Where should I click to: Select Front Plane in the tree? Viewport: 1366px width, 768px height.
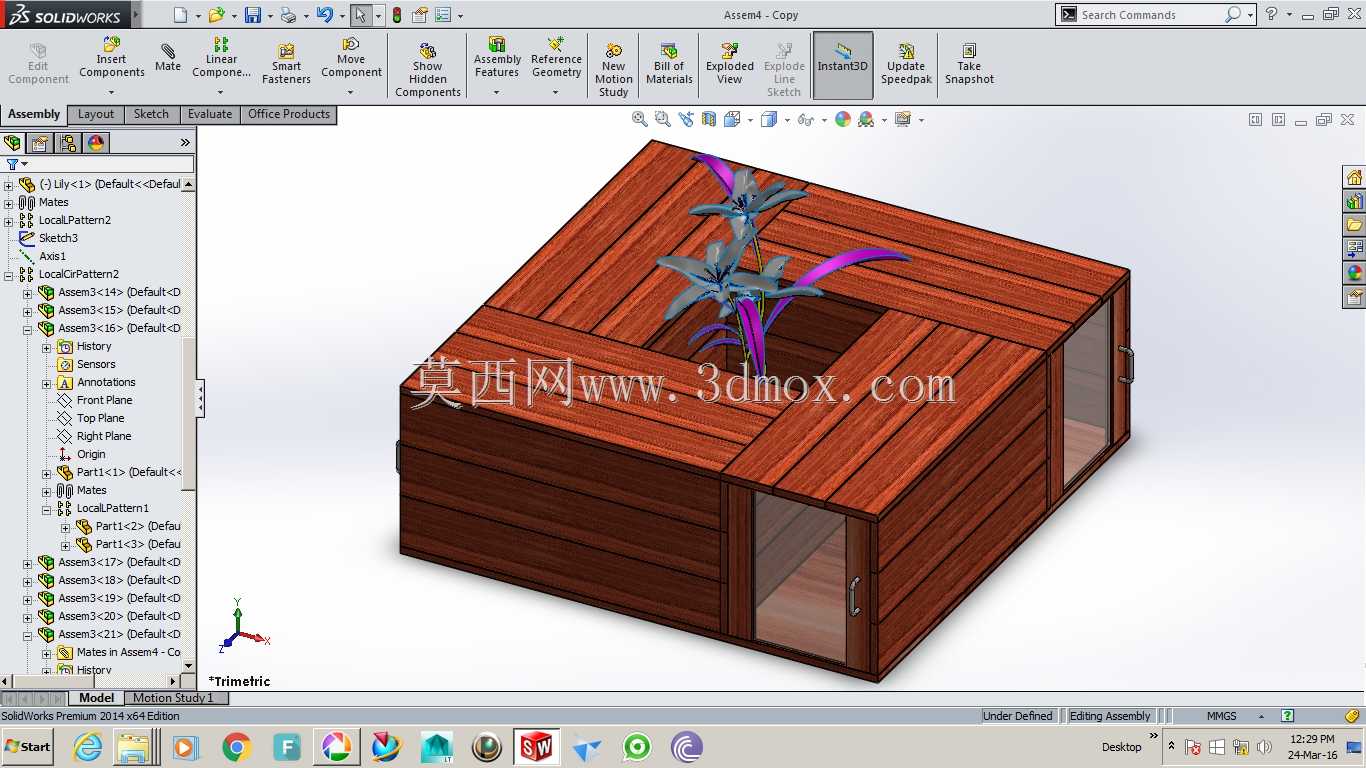tap(104, 400)
